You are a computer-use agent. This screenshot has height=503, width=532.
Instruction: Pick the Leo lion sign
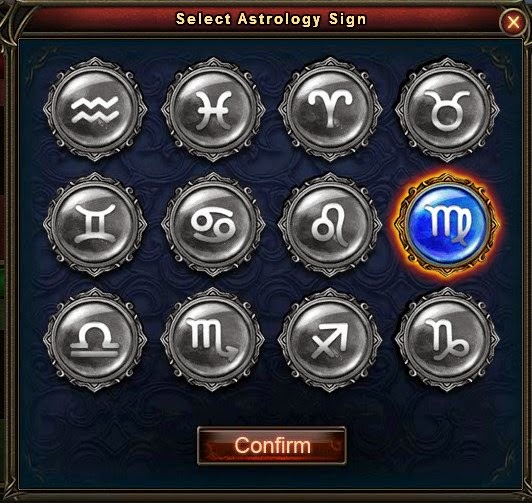(x=330, y=224)
